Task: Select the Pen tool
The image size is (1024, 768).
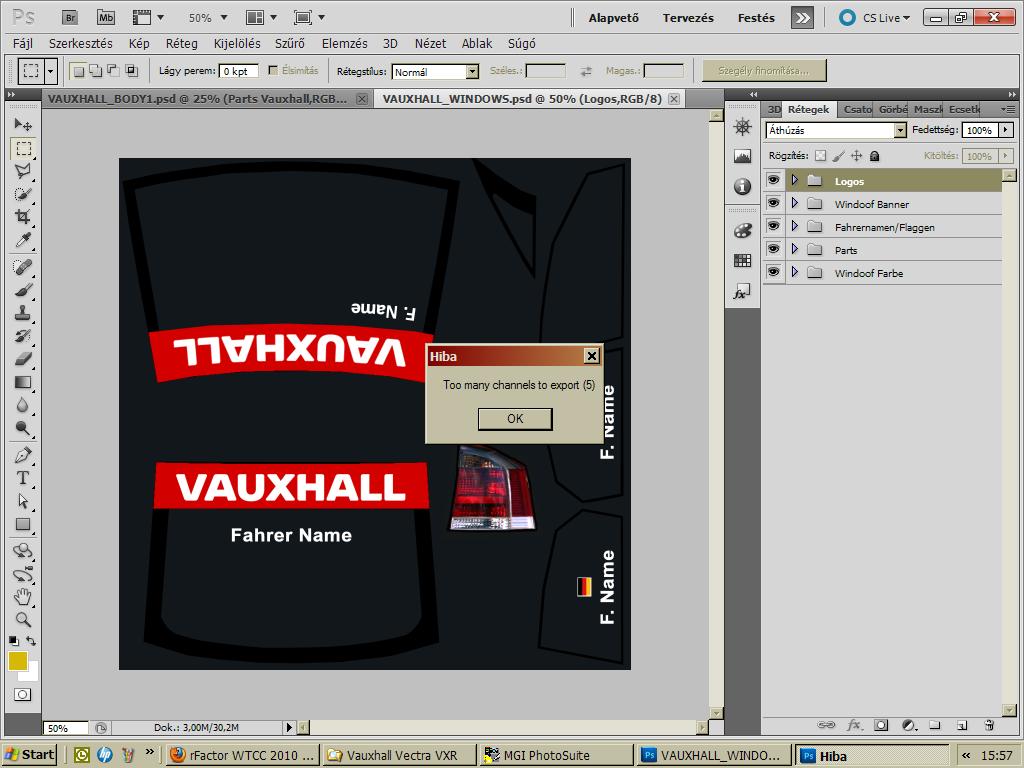Action: point(23,455)
